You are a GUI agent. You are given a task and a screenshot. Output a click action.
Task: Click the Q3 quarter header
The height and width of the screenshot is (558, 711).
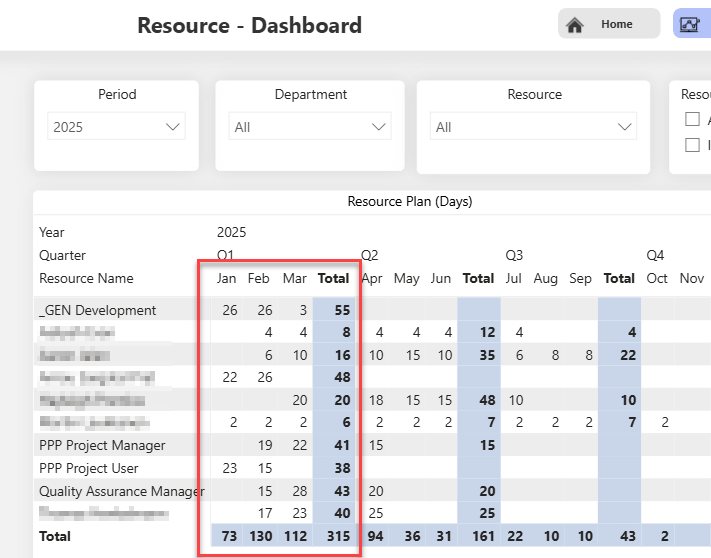pyautogui.click(x=514, y=255)
